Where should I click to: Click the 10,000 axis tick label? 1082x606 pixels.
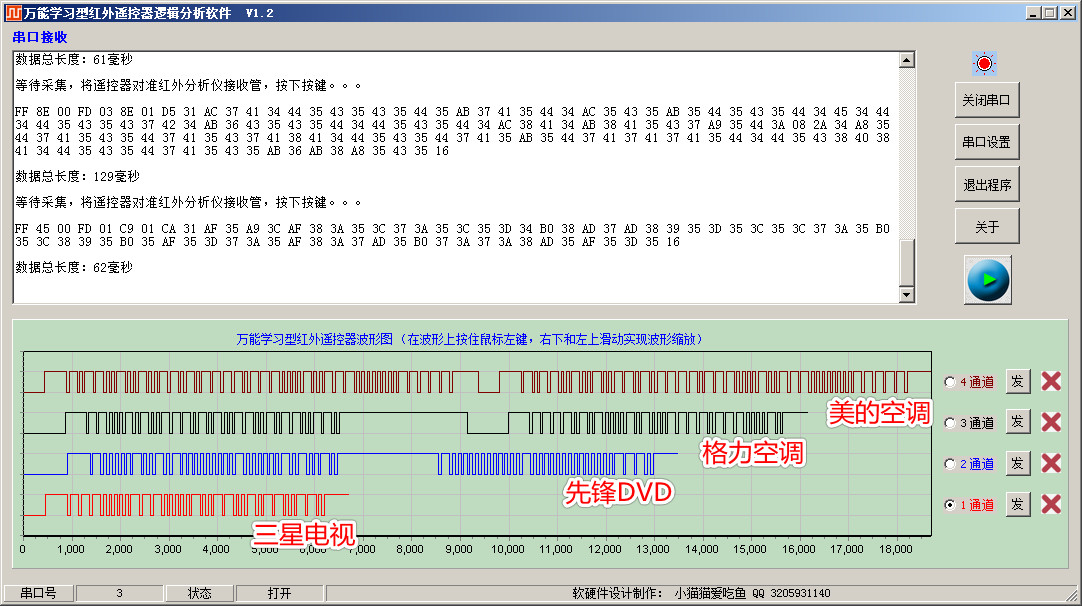click(508, 549)
